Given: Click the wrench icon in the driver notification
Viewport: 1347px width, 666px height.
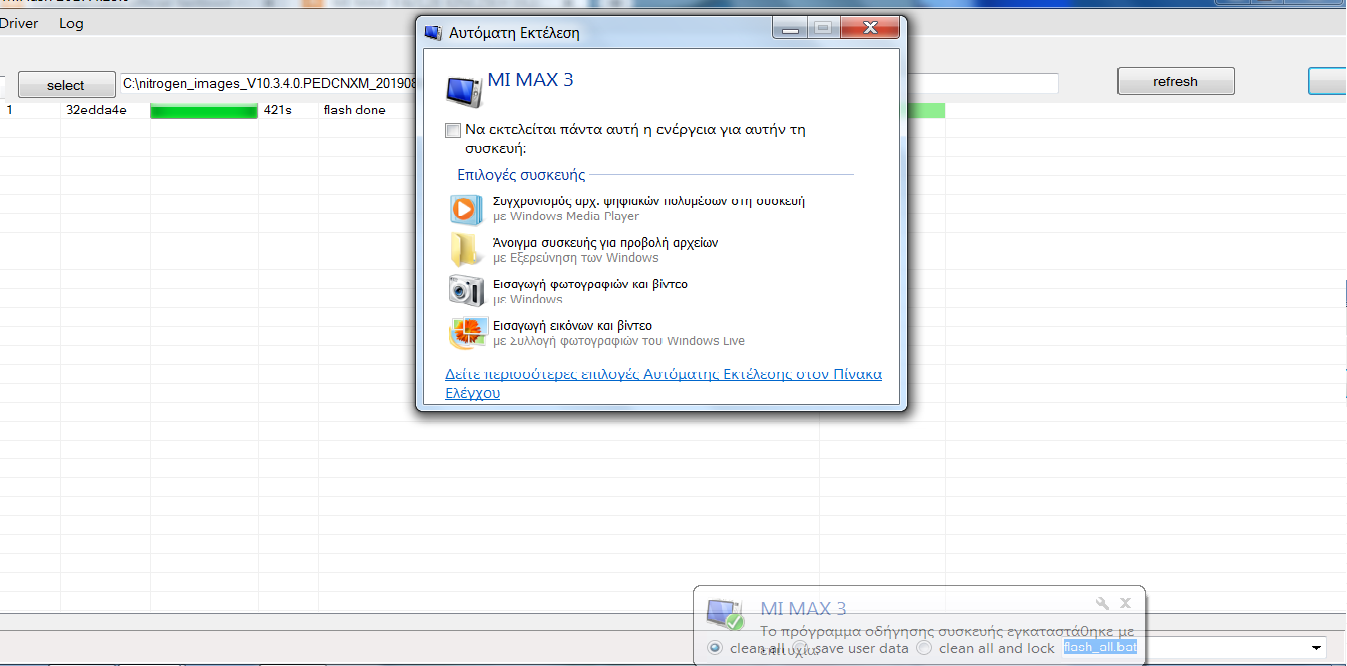Looking at the screenshot, I should tap(1102, 603).
